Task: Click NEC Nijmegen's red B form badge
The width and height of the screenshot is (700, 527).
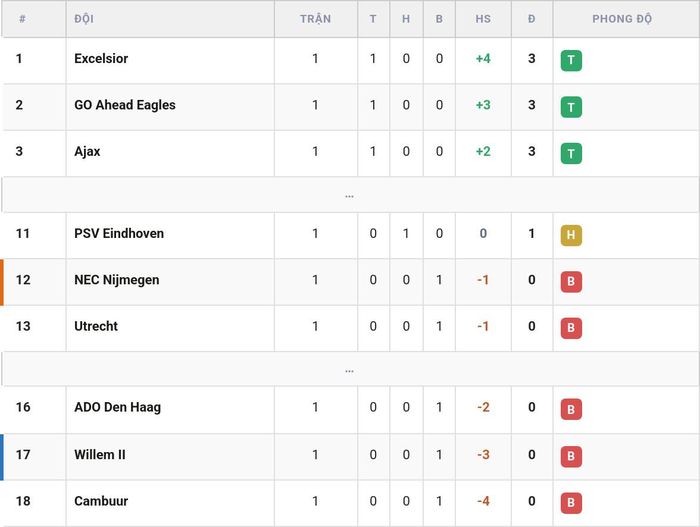Action: (x=571, y=282)
